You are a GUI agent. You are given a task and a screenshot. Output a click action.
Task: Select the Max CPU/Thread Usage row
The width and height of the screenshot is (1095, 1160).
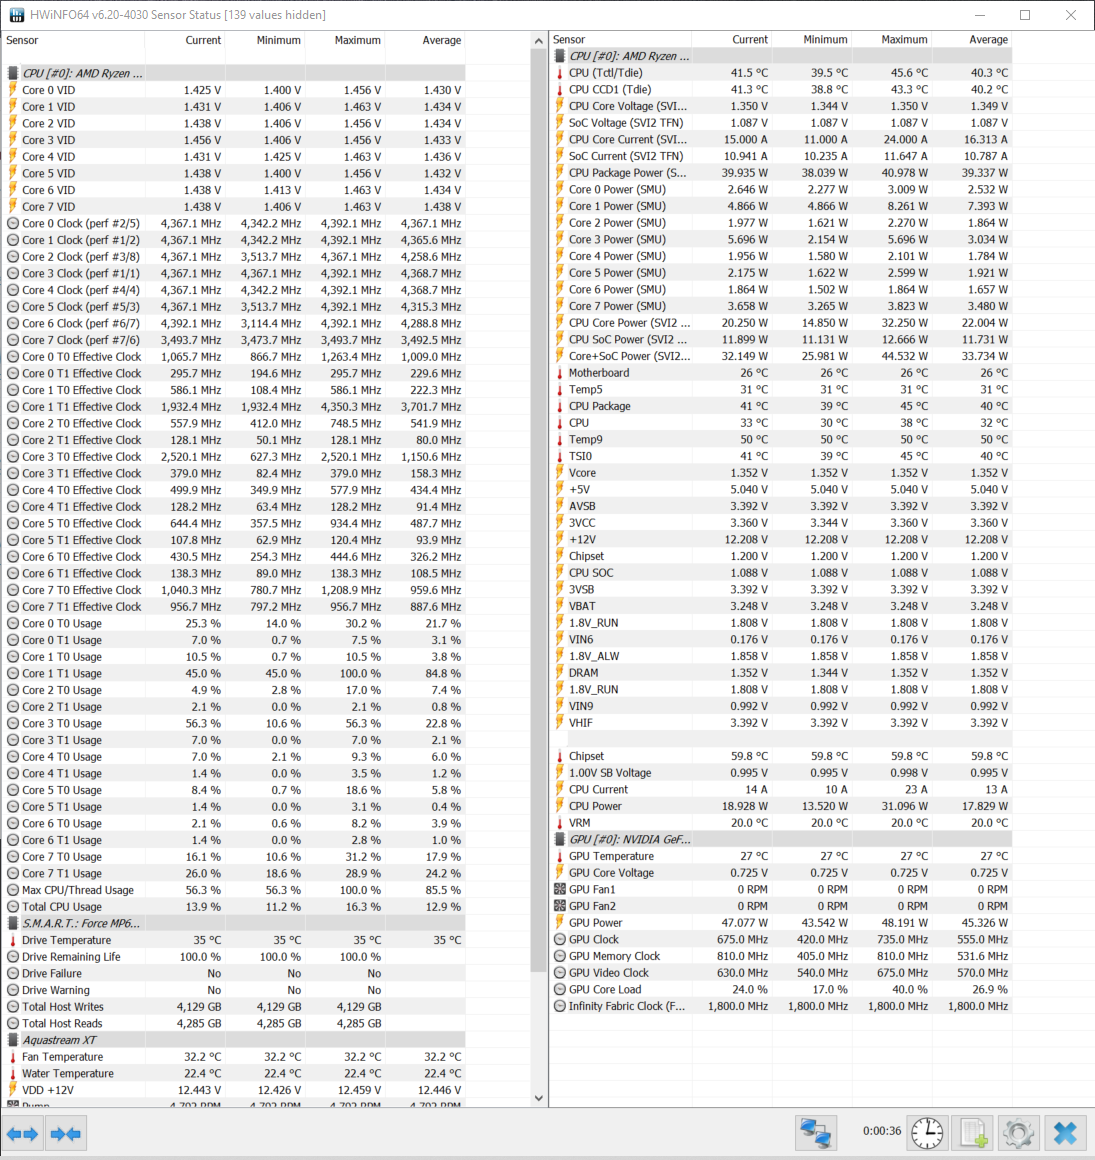coord(234,890)
